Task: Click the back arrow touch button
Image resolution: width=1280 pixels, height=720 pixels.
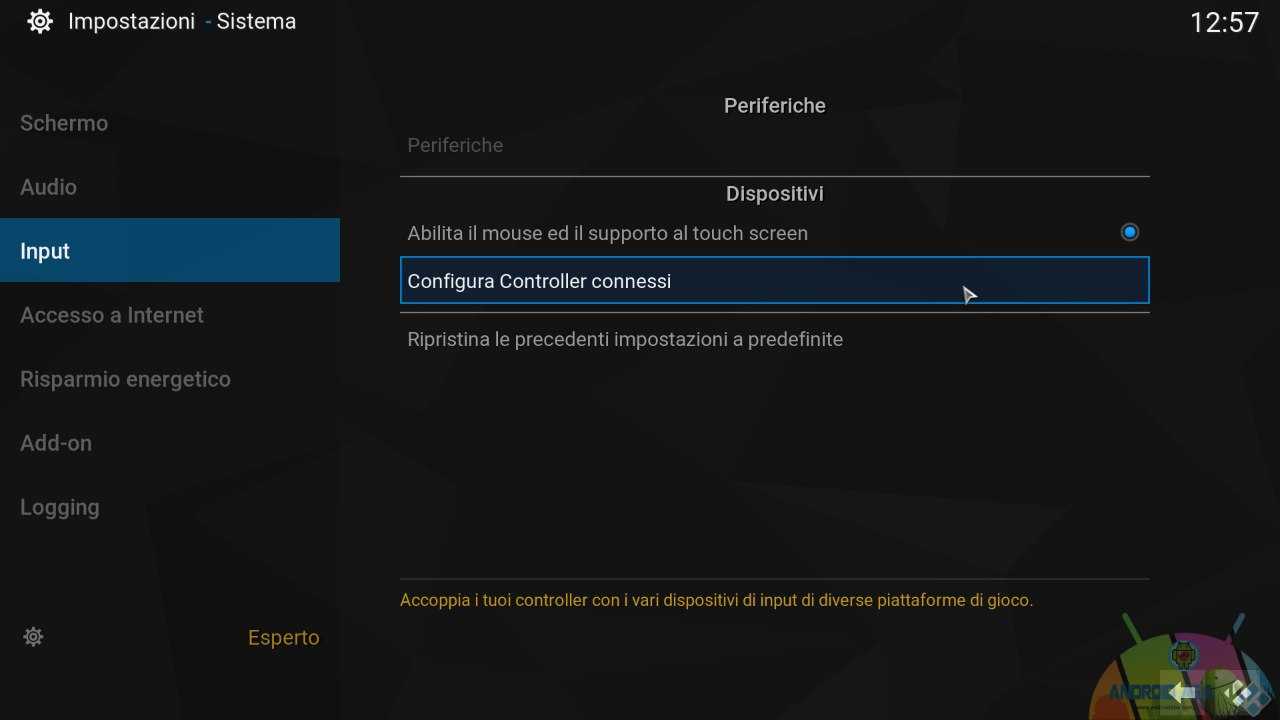Action: 1182,692
